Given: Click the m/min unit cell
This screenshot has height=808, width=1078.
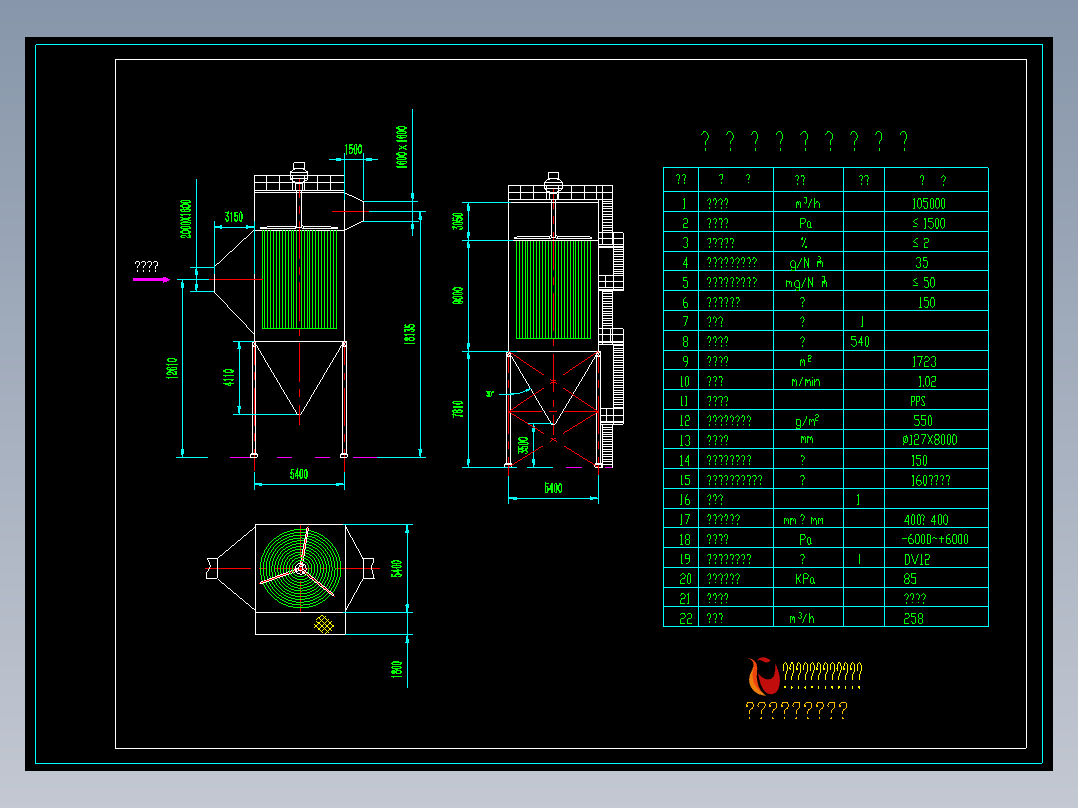Looking at the screenshot, I should click(806, 382).
